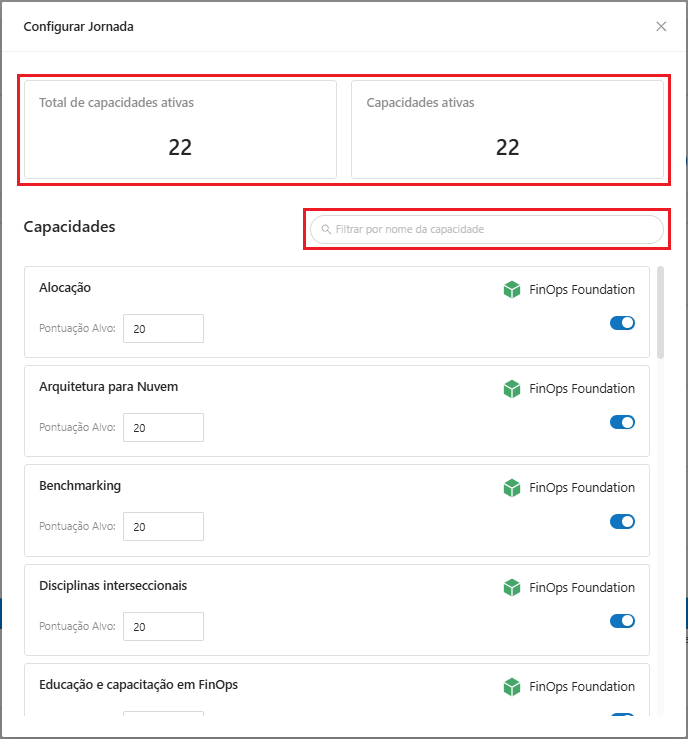Click the FinOps cube icon for Disciplinas interseccionais
The height and width of the screenshot is (739, 688).
tap(512, 588)
